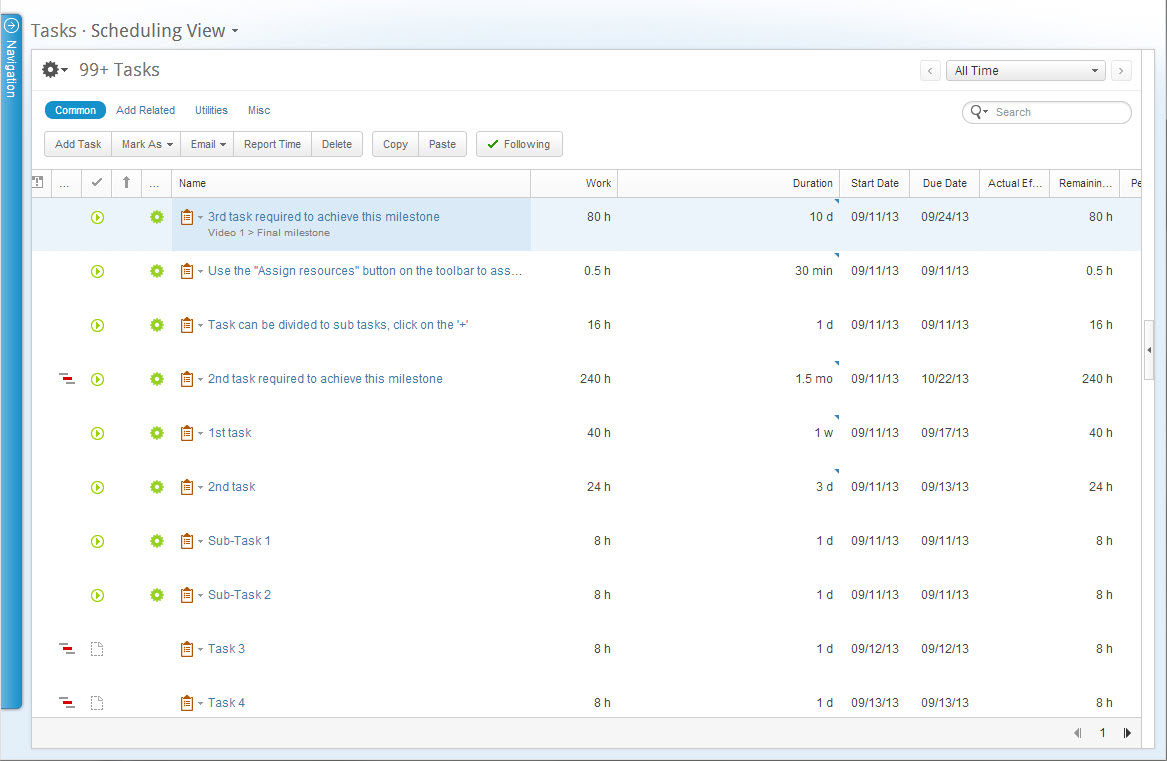Select the Common tab
Viewport: 1167px width, 761px height.
click(x=75, y=110)
